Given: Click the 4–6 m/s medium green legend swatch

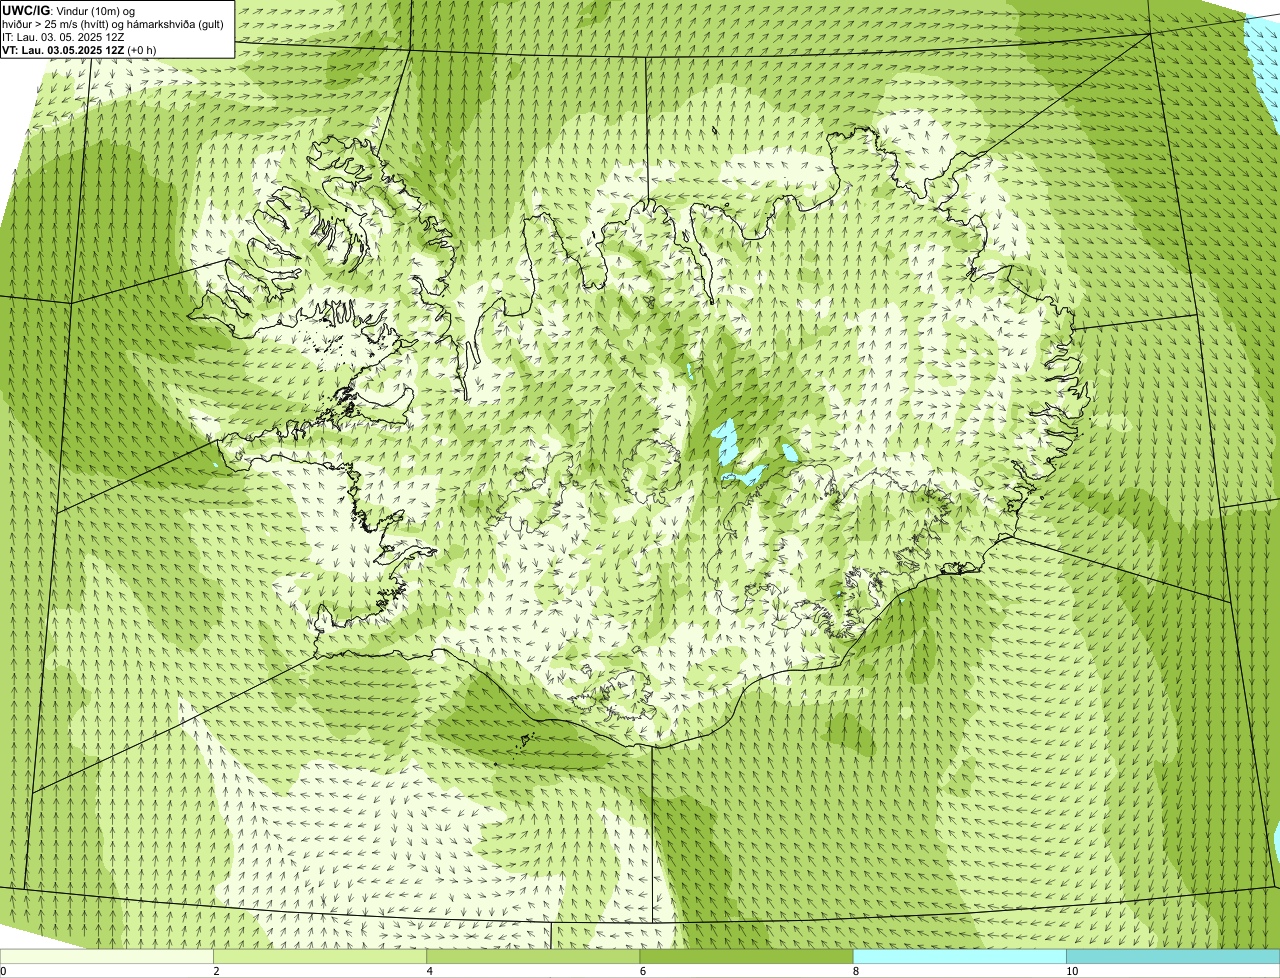Looking at the screenshot, I should (533, 956).
